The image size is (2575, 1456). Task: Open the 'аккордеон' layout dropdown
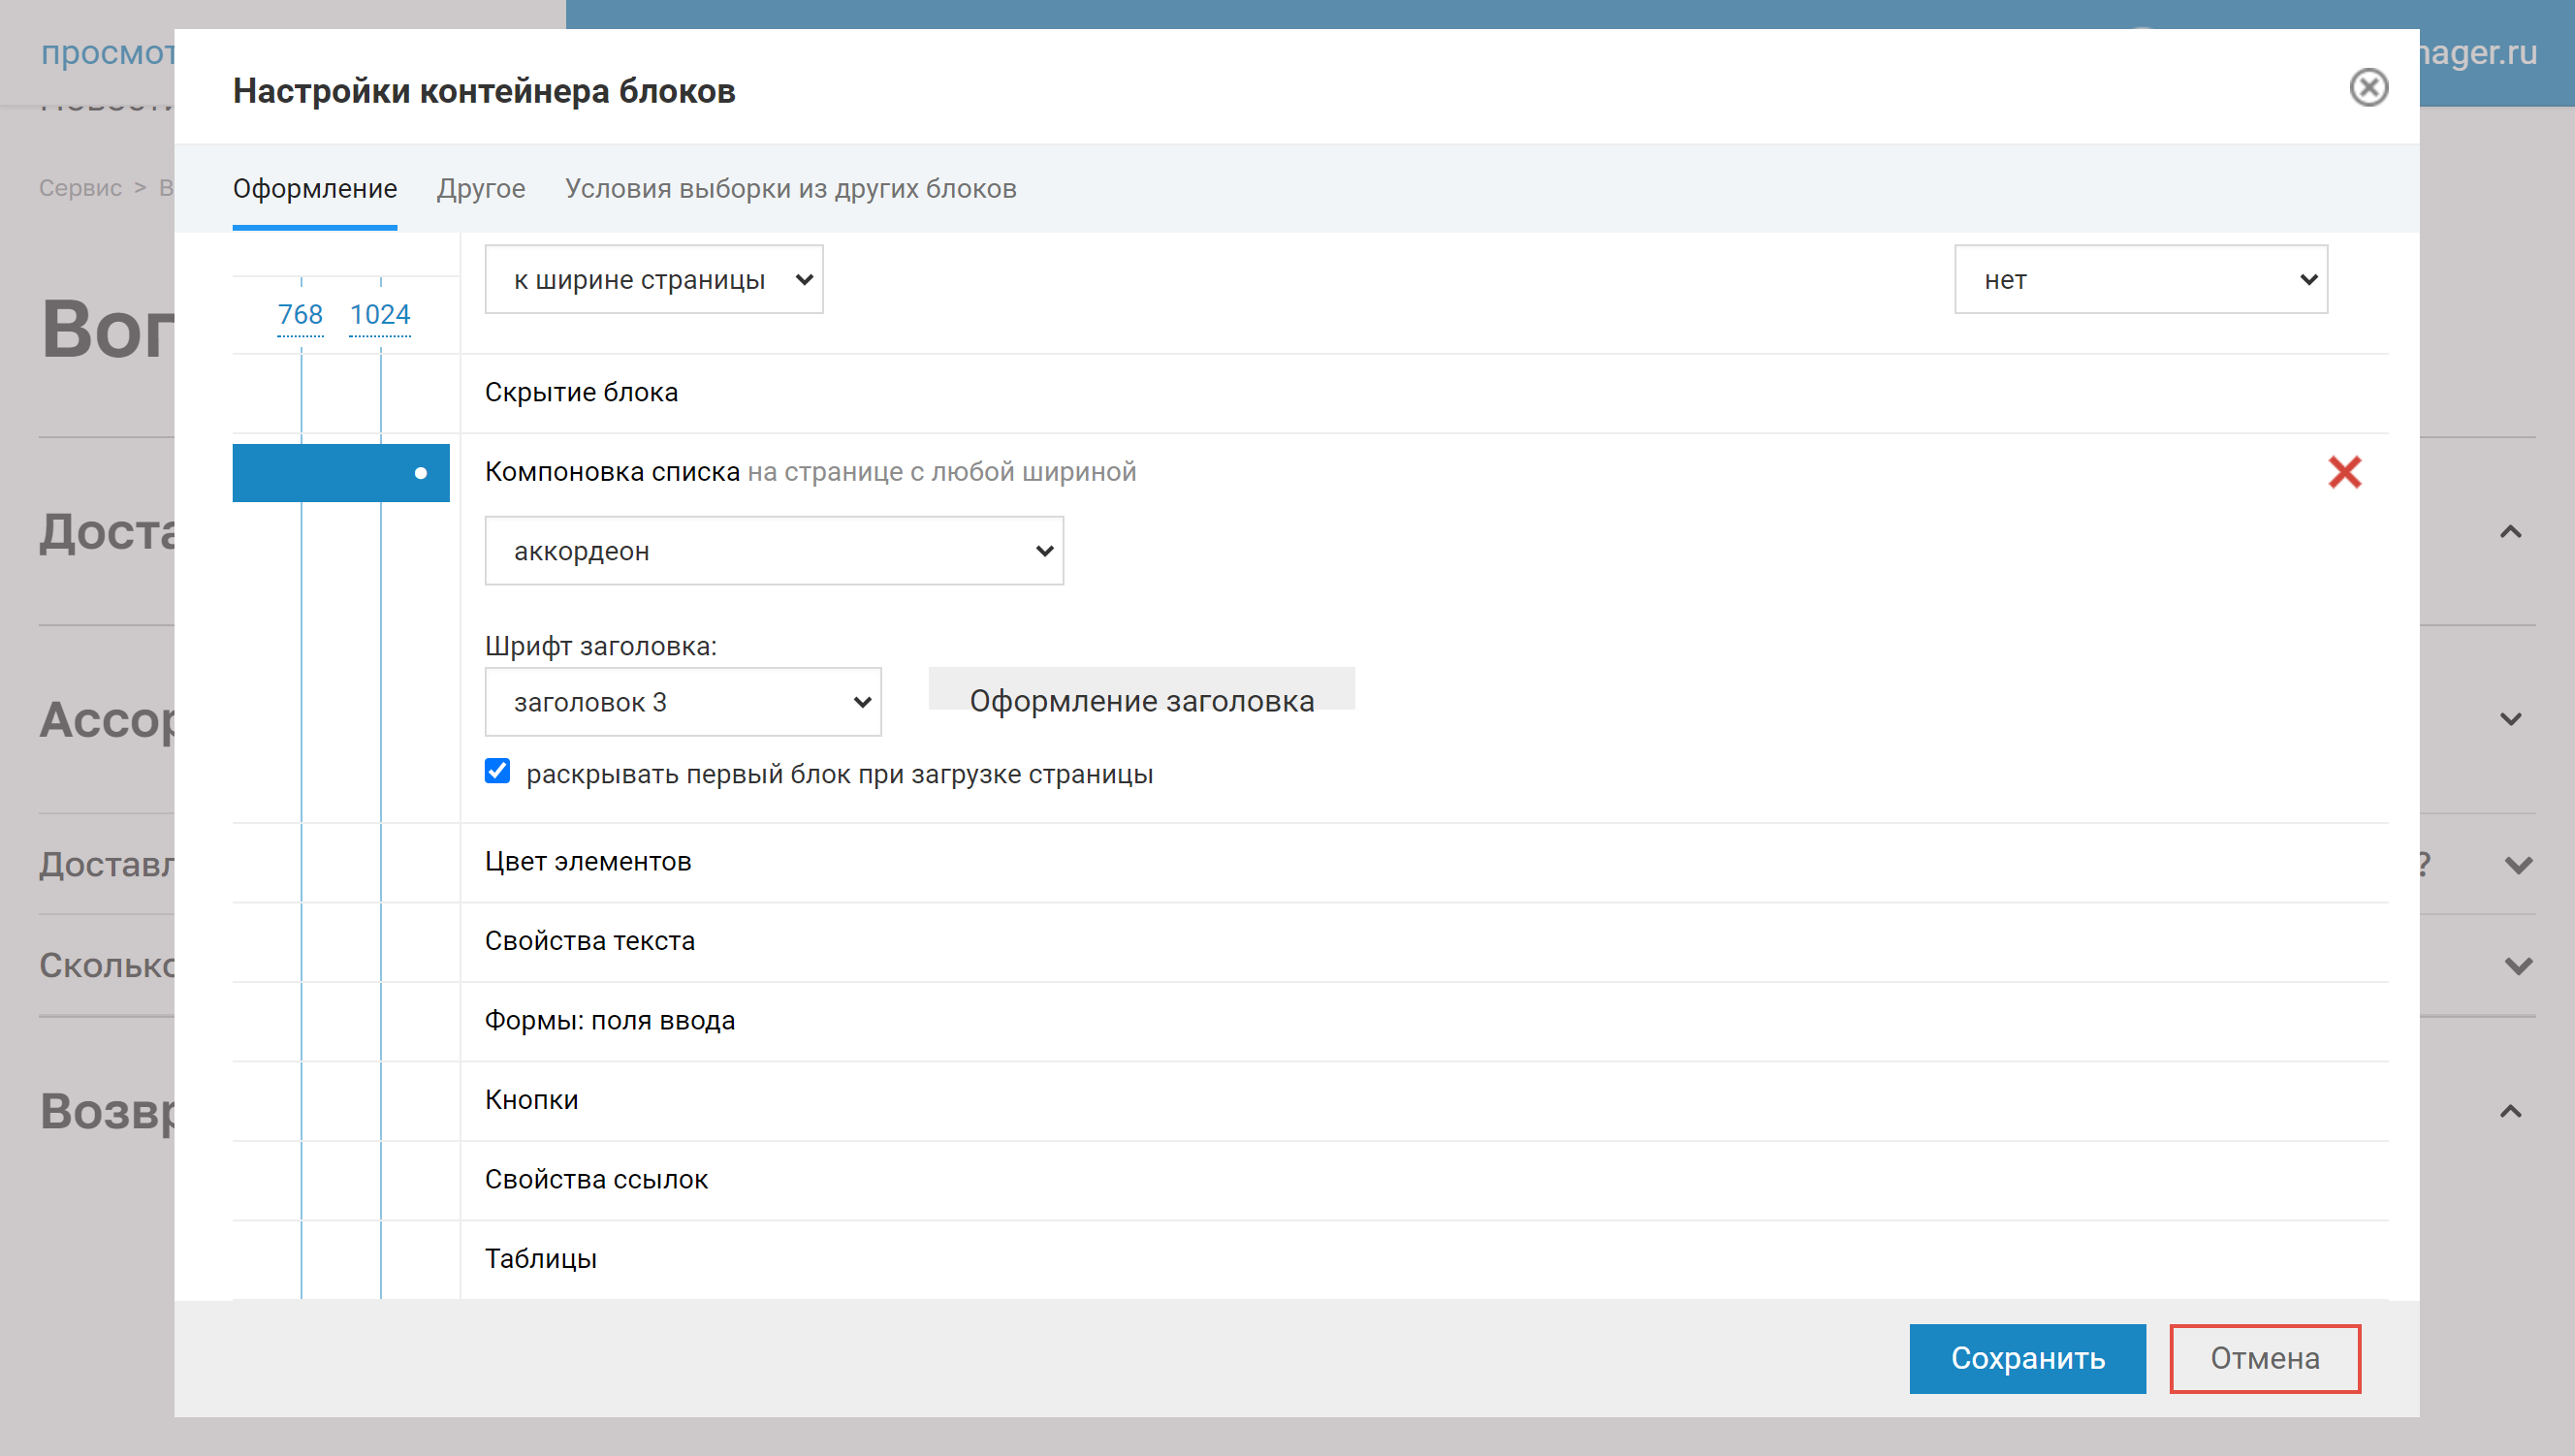(x=773, y=551)
